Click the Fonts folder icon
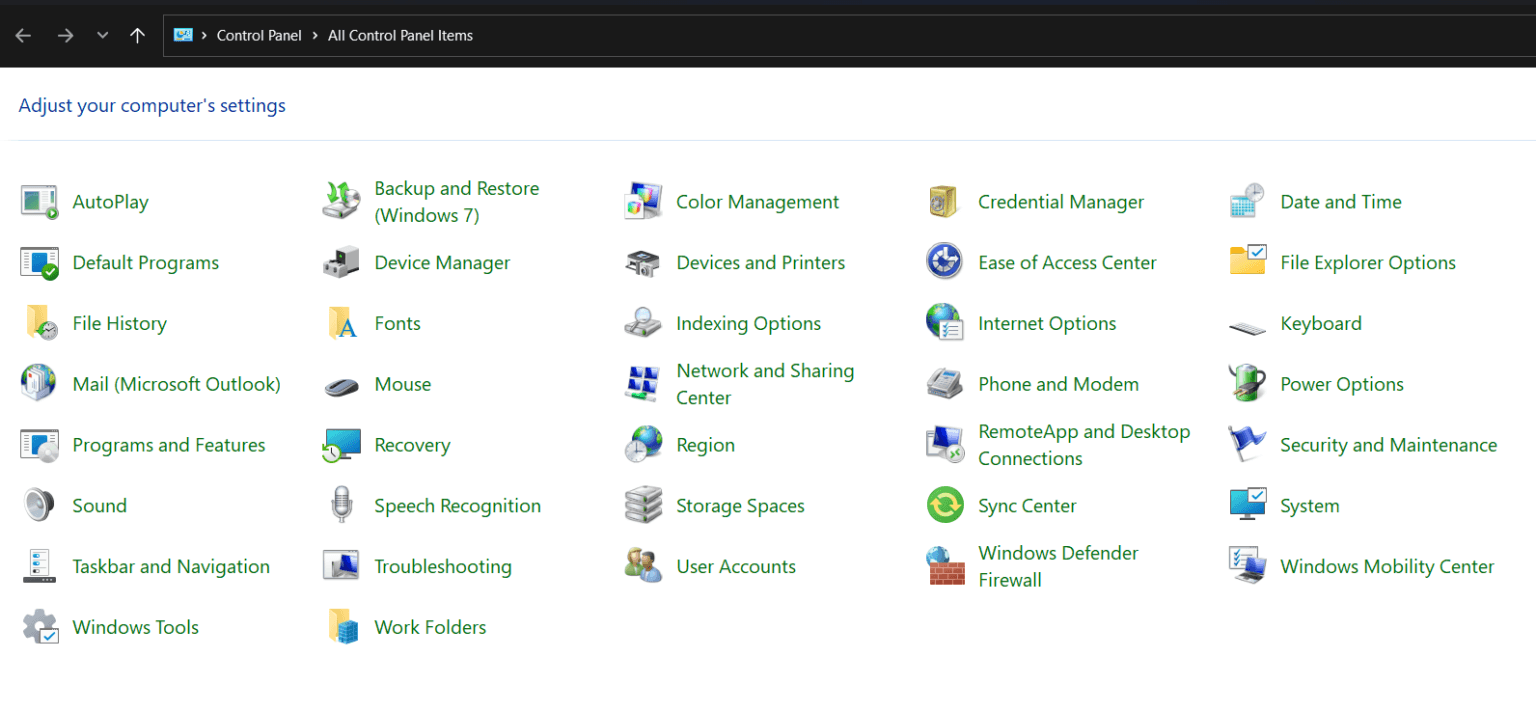1536x712 pixels. click(342, 324)
